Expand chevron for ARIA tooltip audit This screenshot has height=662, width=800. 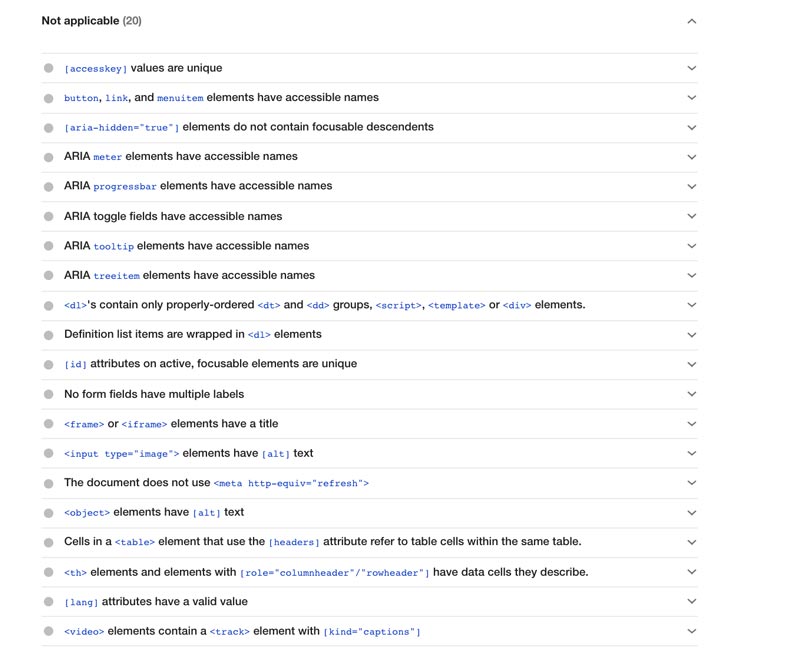click(x=691, y=246)
